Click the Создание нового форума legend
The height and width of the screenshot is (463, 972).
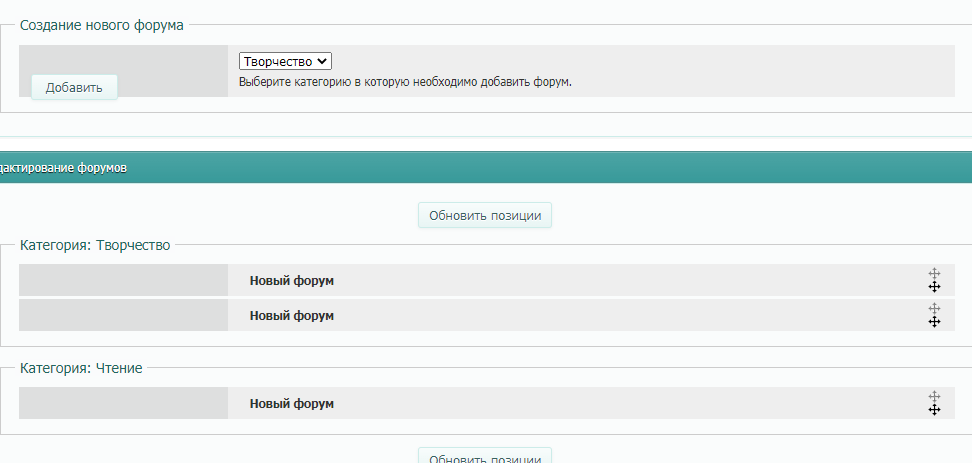102,25
